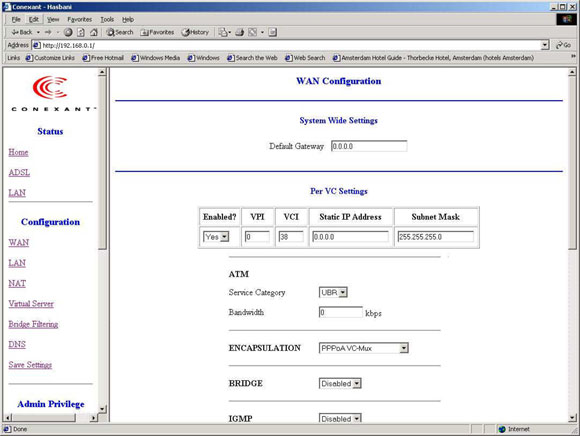The image size is (580, 436).
Task: Click the Bandwidth kbps input field
Action: pyautogui.click(x=341, y=312)
